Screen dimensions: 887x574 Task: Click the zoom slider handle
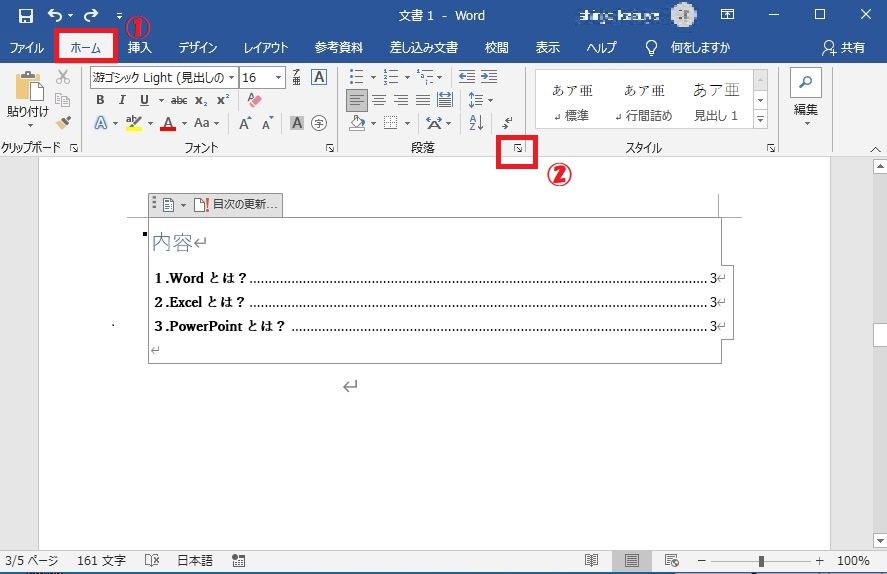(x=761, y=560)
